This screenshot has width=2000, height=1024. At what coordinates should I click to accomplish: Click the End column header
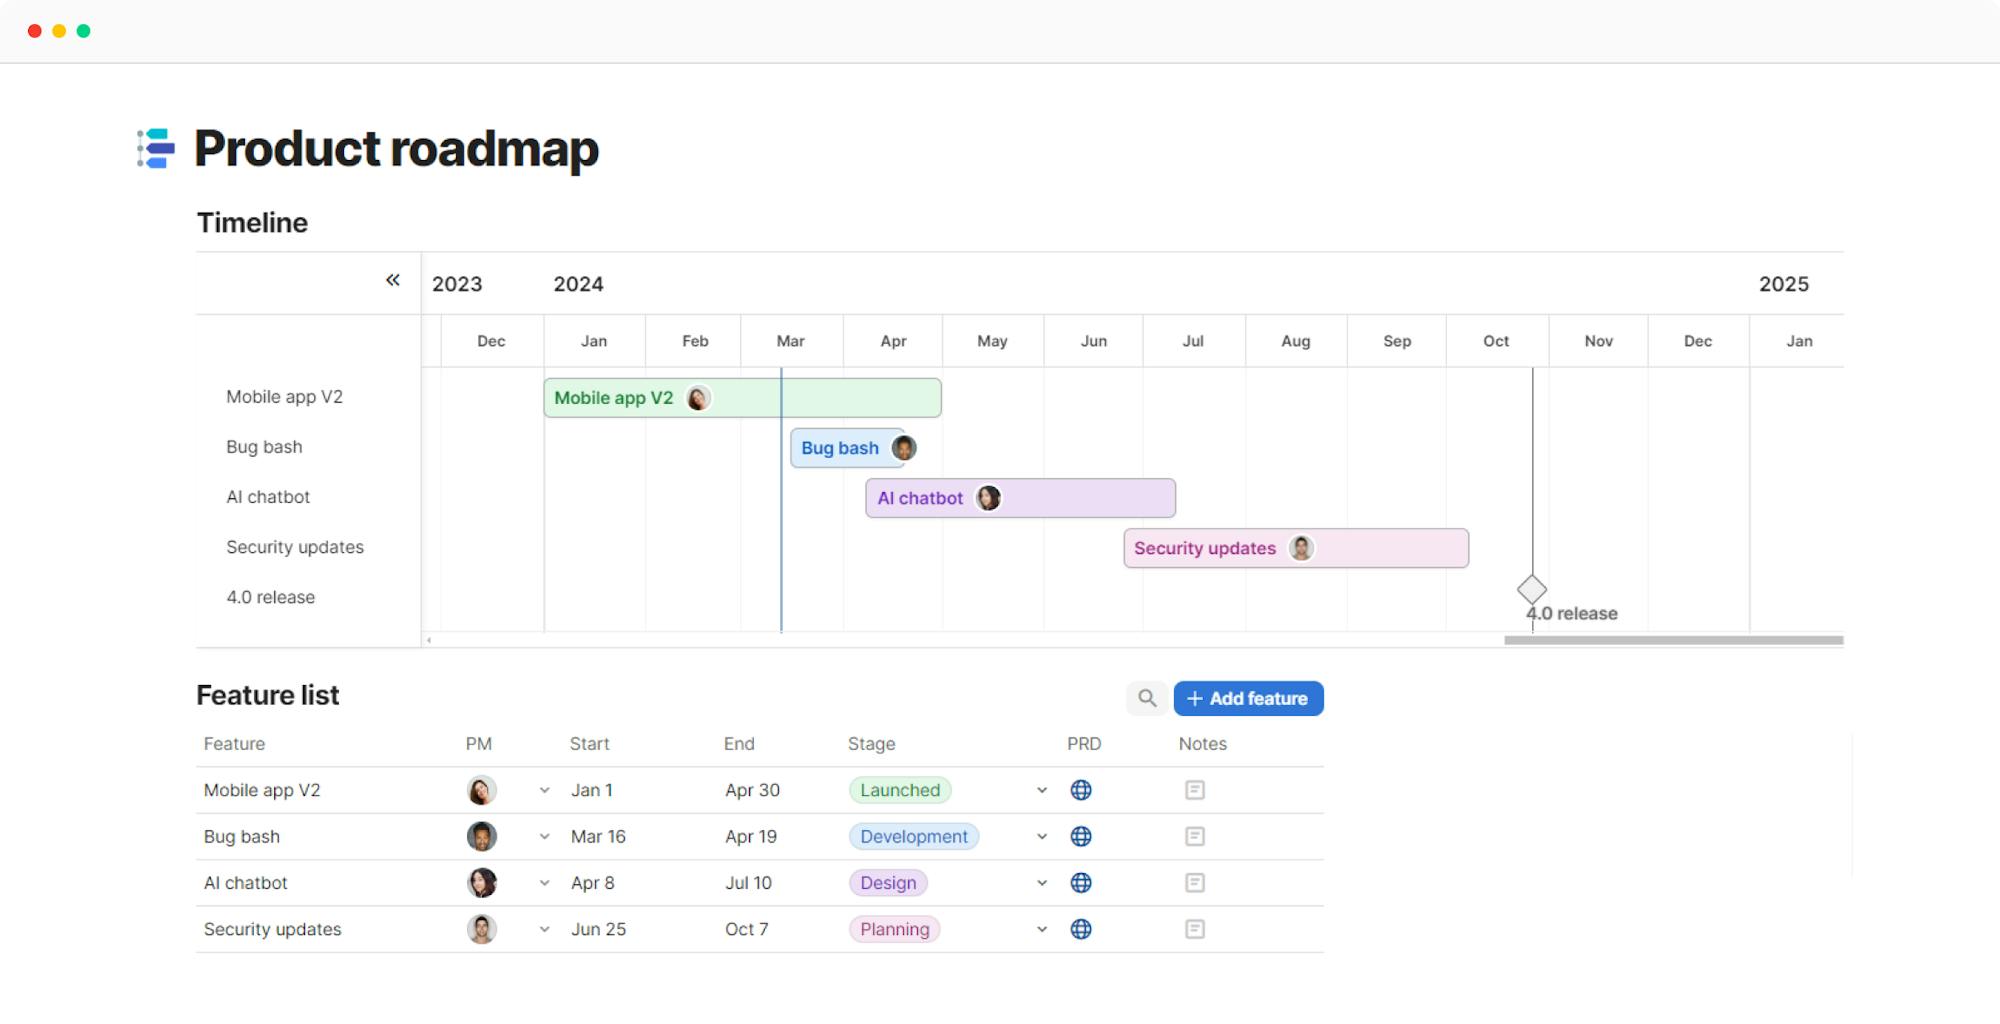pos(739,744)
